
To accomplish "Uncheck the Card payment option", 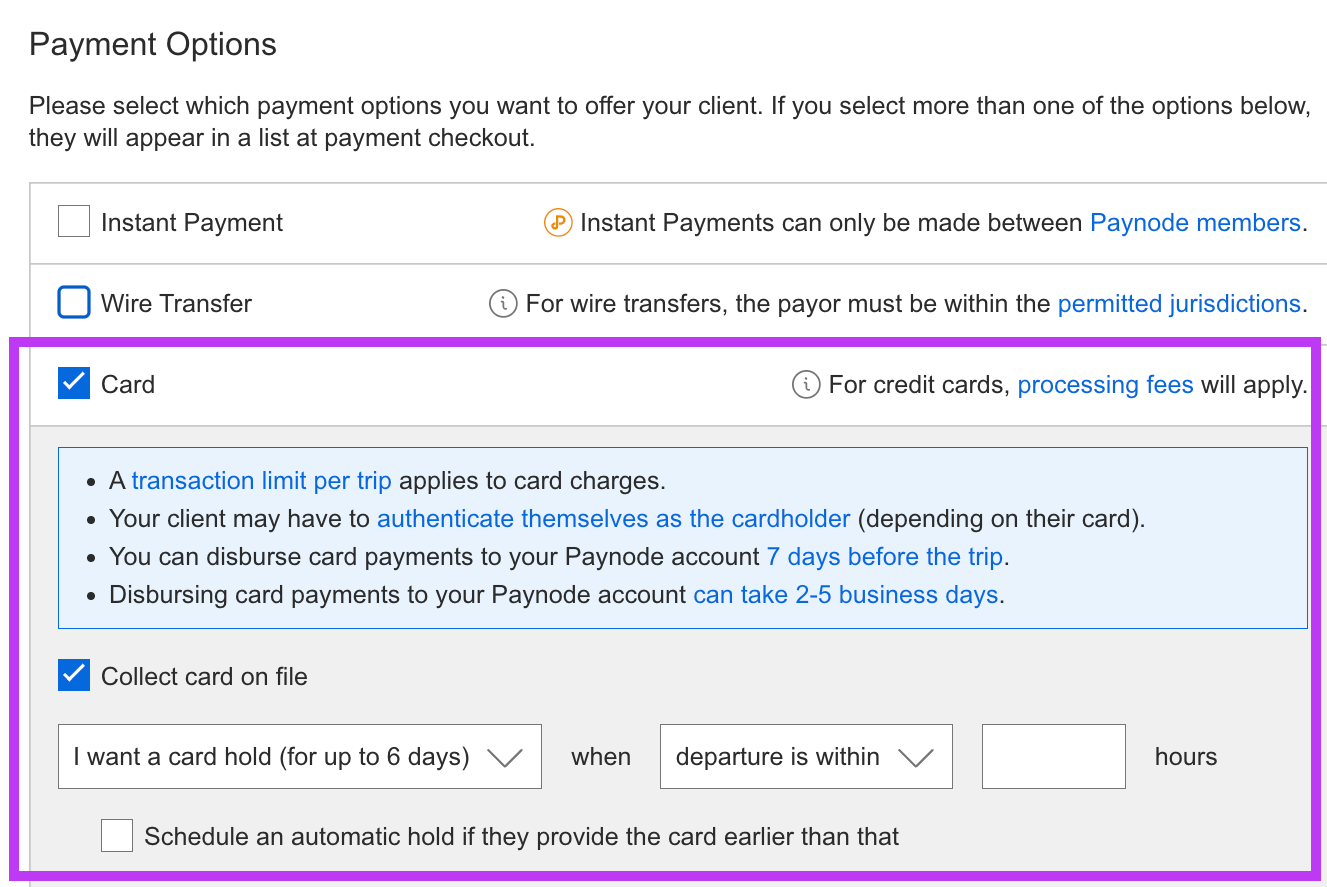I will point(74,384).
